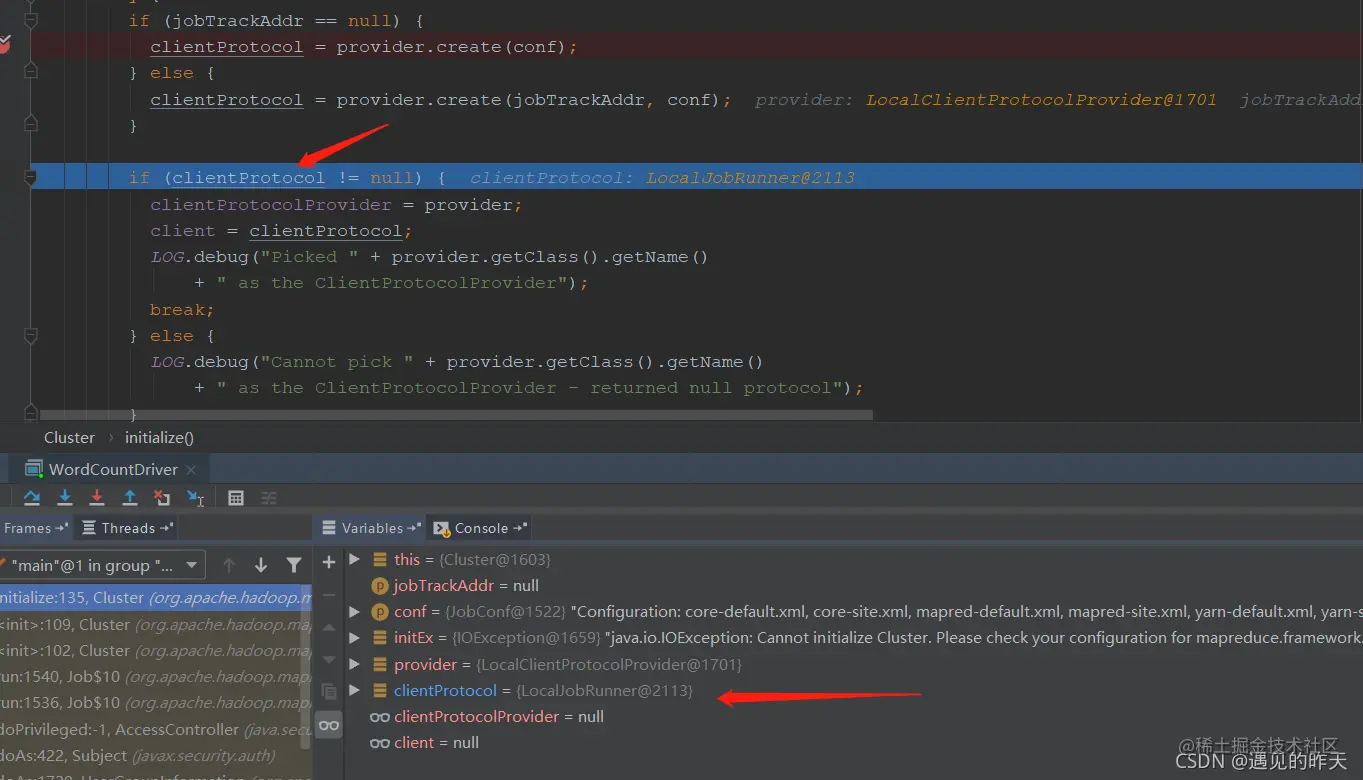1363x780 pixels.
Task: Move to the previous frame with up arrow
Action: [229, 565]
